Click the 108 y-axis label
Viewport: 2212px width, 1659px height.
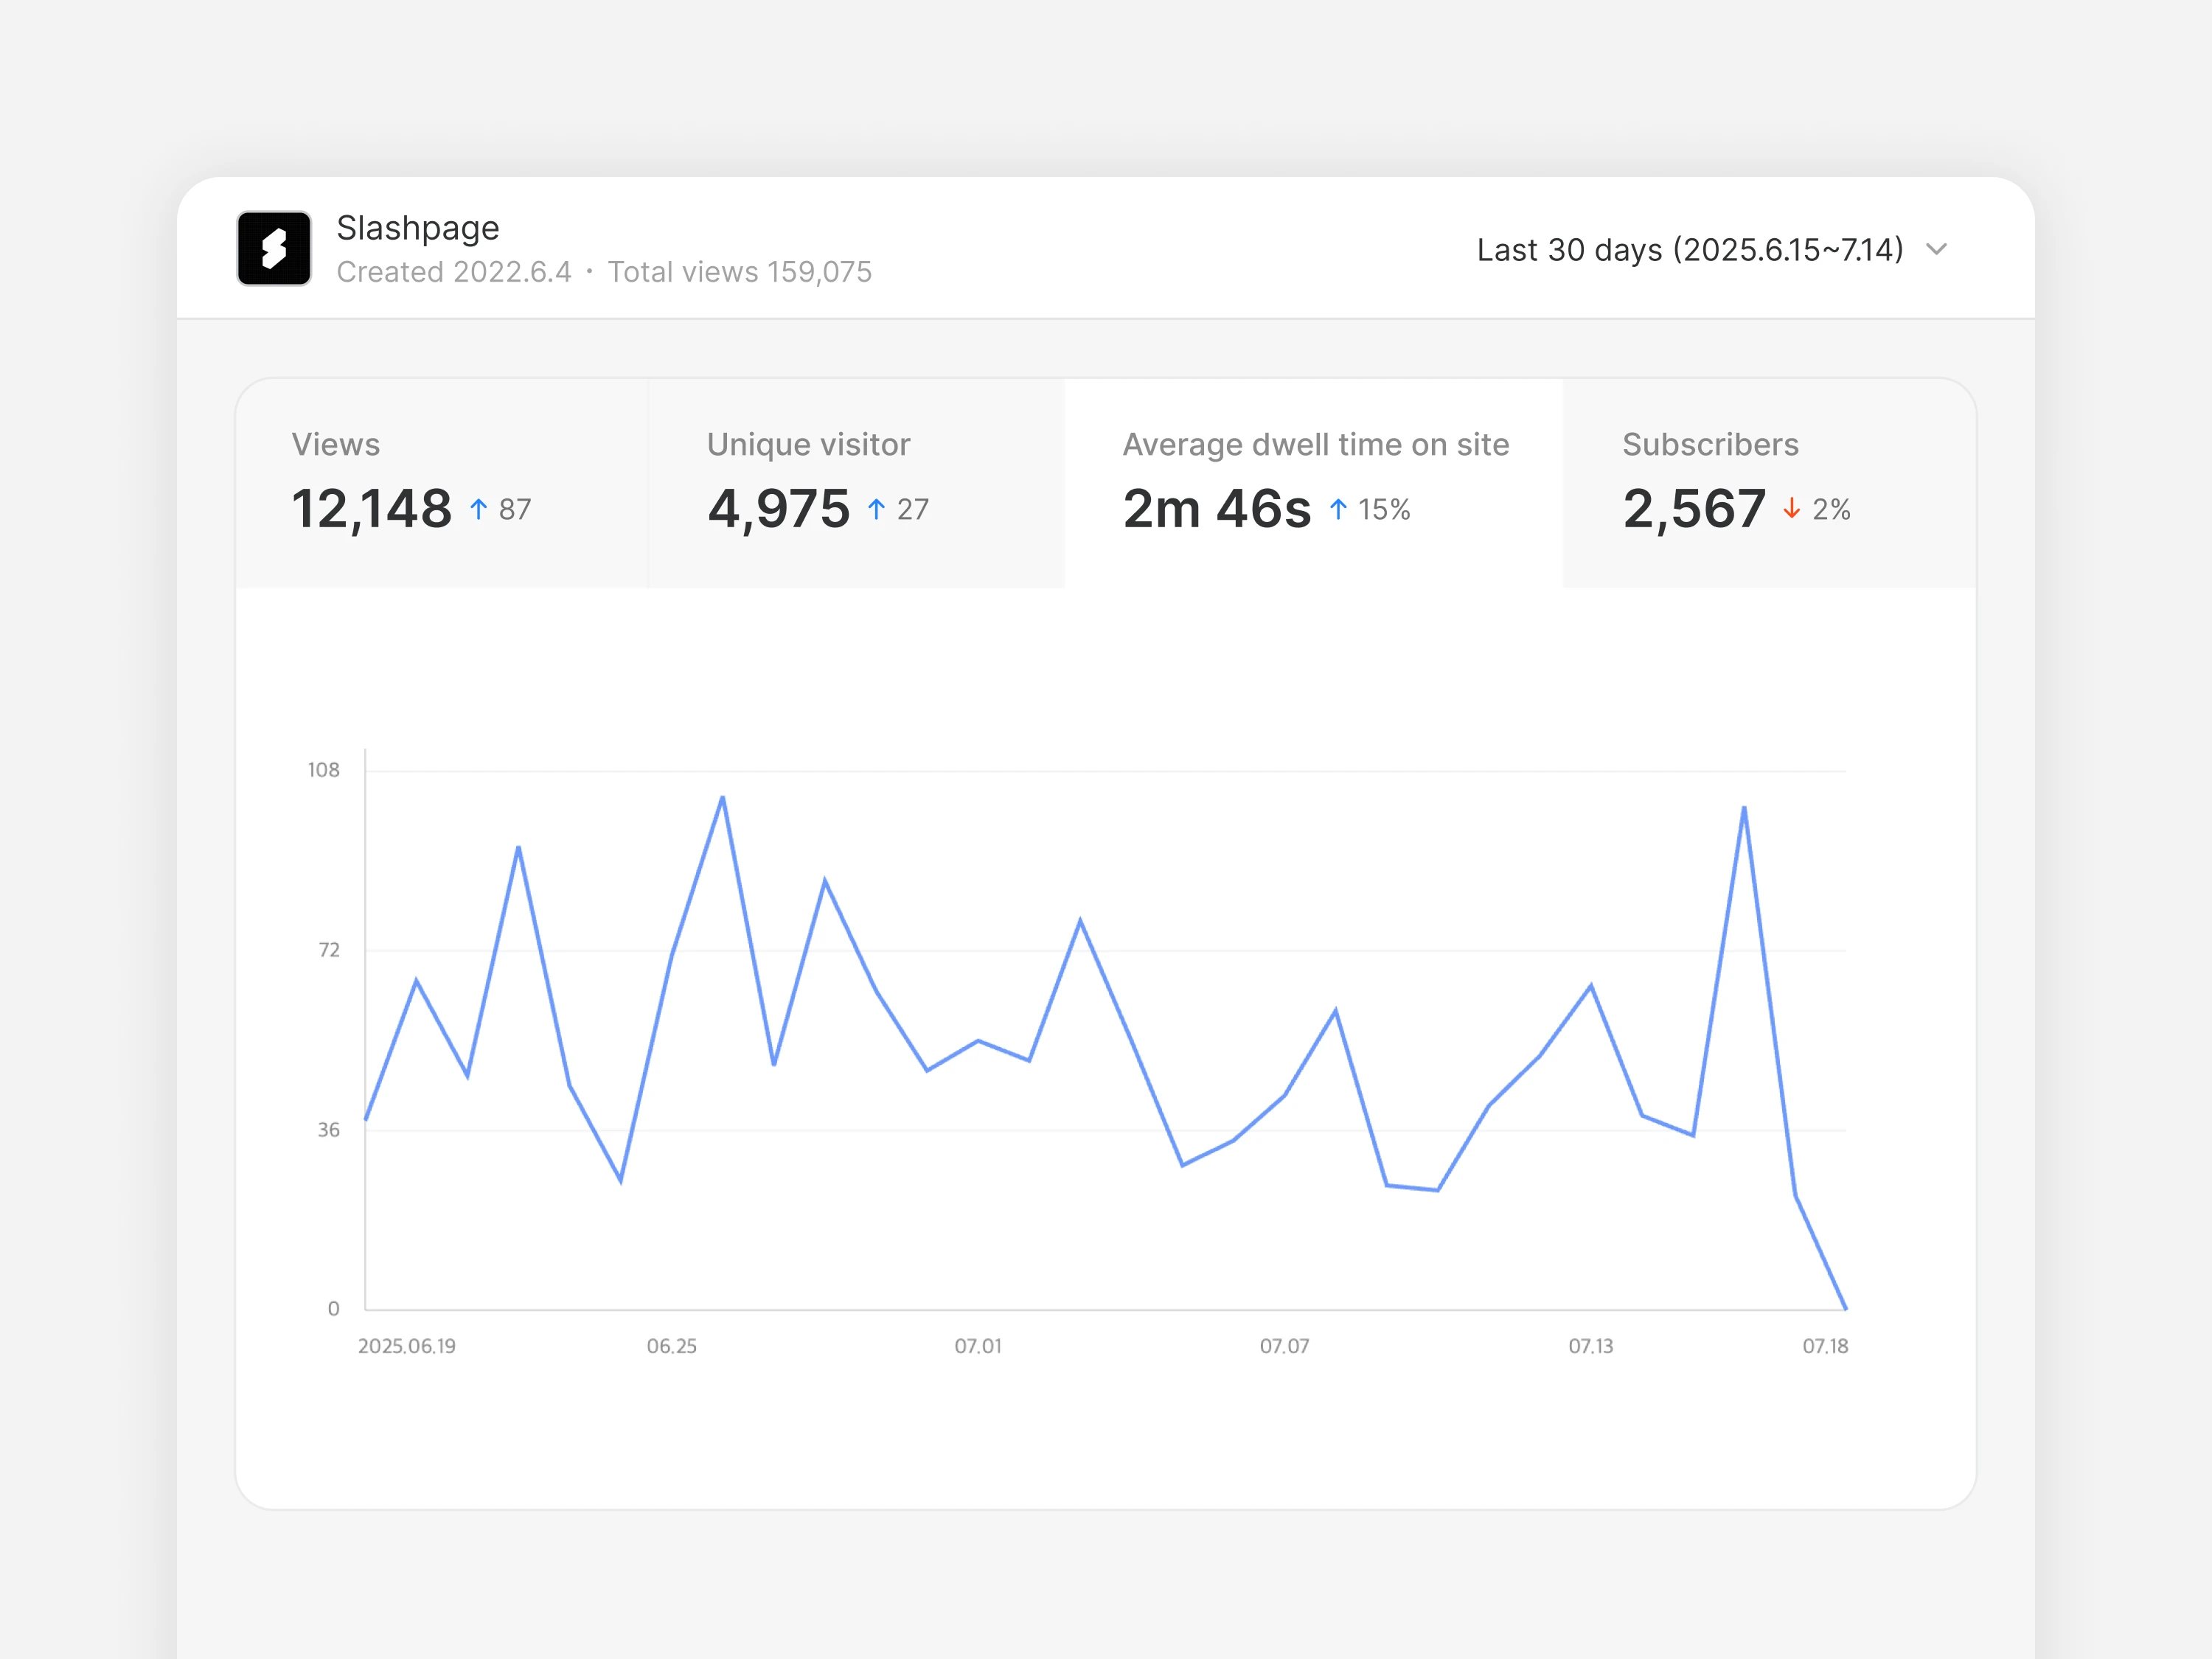coord(323,770)
